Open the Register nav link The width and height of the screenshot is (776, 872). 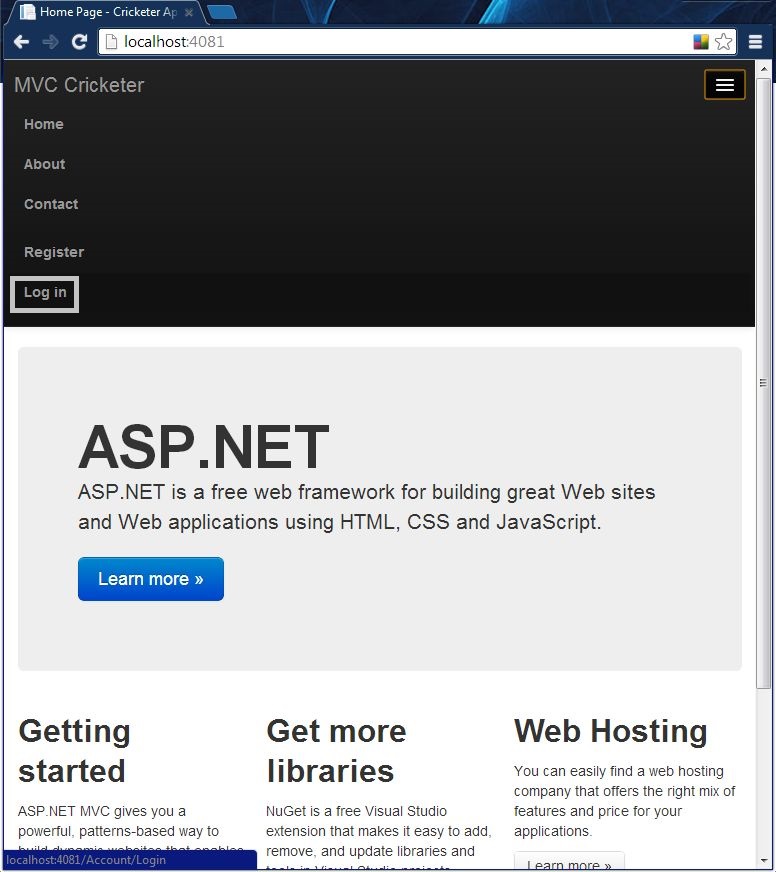(x=54, y=252)
